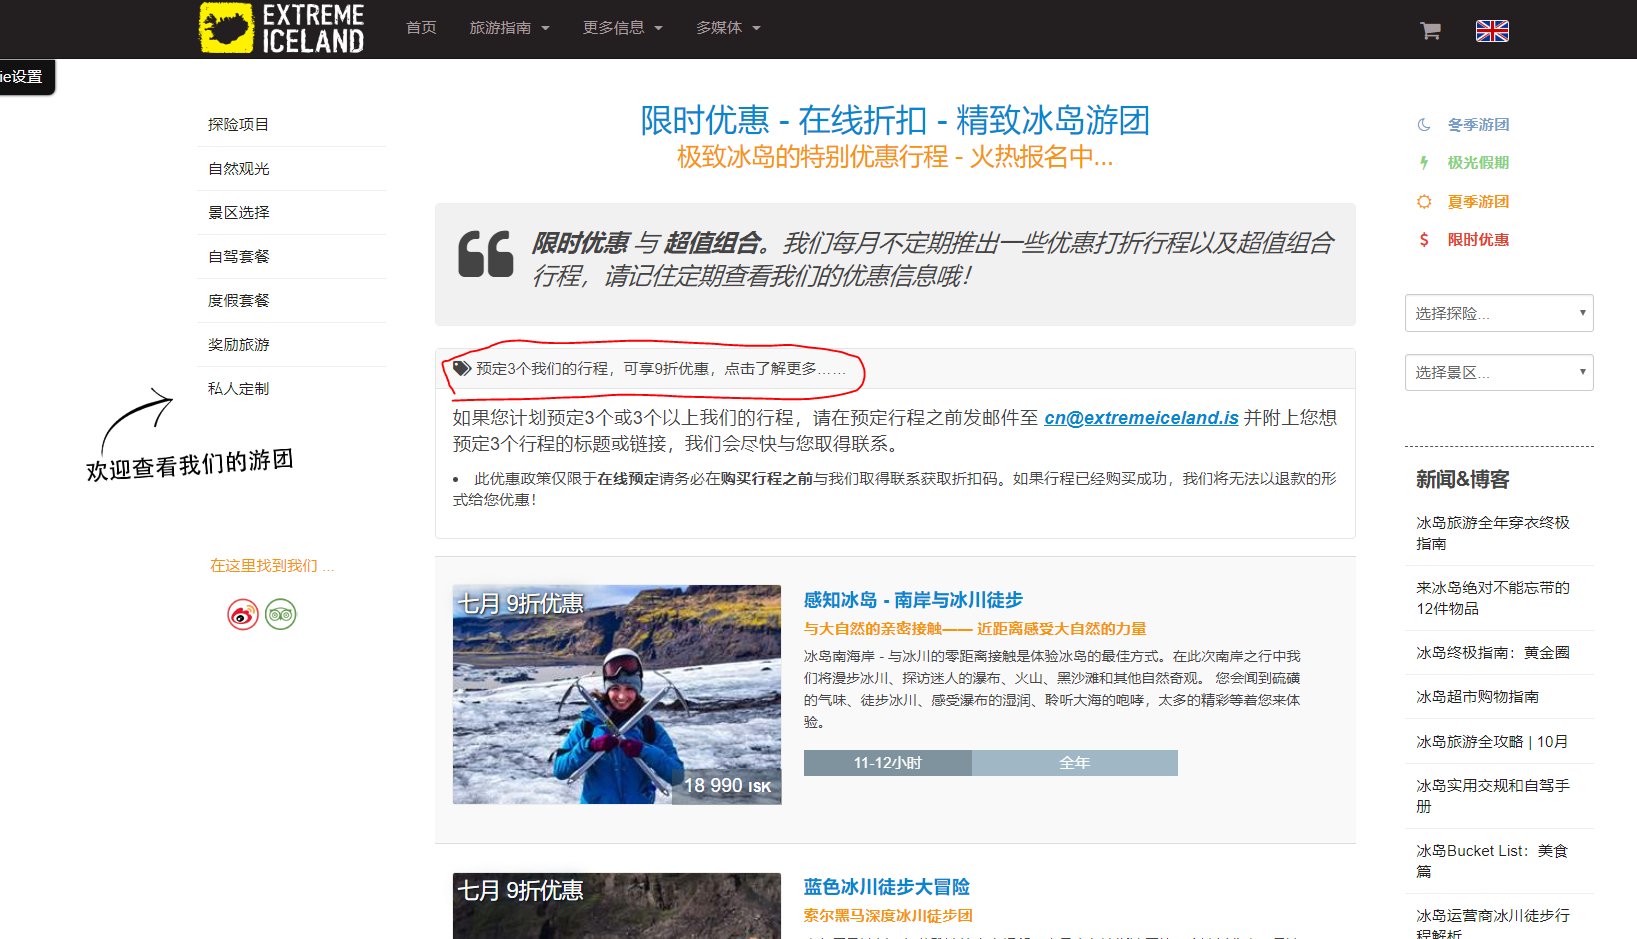The width and height of the screenshot is (1637, 939).
Task: Click the glacier hiker tour thumbnail
Action: click(x=616, y=694)
